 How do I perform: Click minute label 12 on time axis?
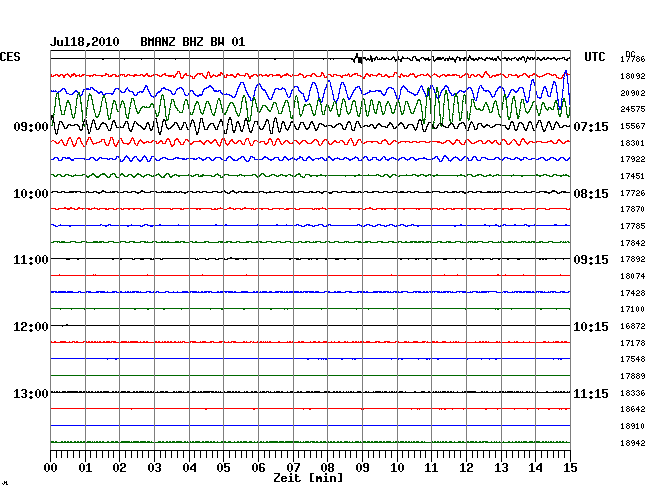pyautogui.click(x=466, y=468)
